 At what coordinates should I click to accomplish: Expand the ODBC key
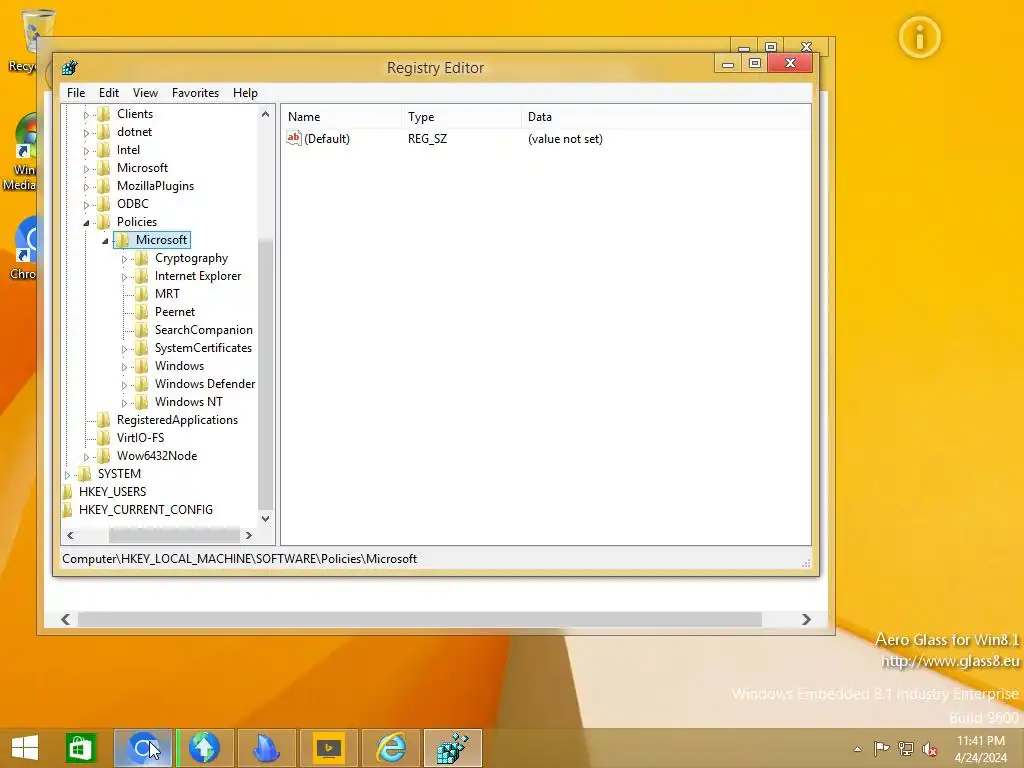pyautogui.click(x=86, y=205)
